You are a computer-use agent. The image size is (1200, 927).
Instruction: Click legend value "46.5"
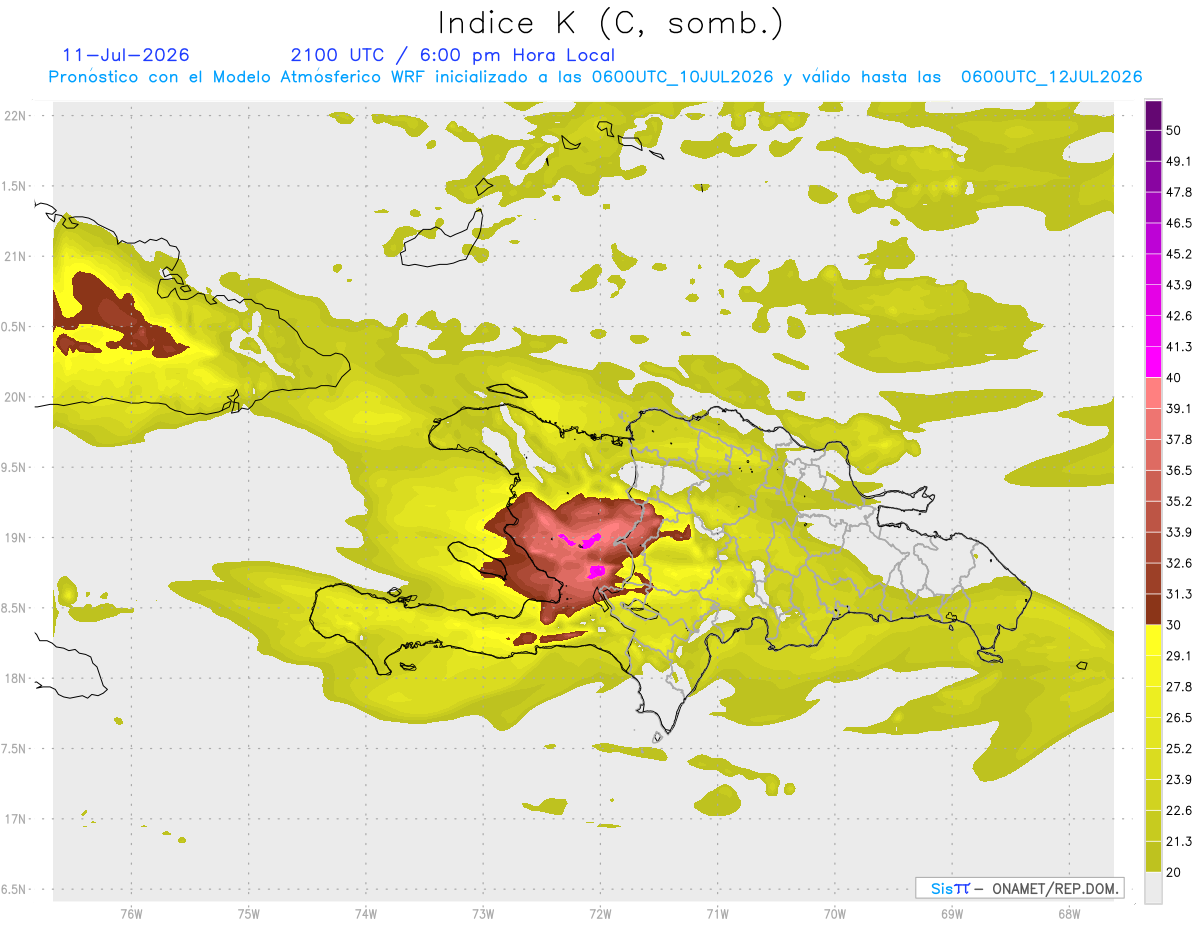pyautogui.click(x=1178, y=223)
